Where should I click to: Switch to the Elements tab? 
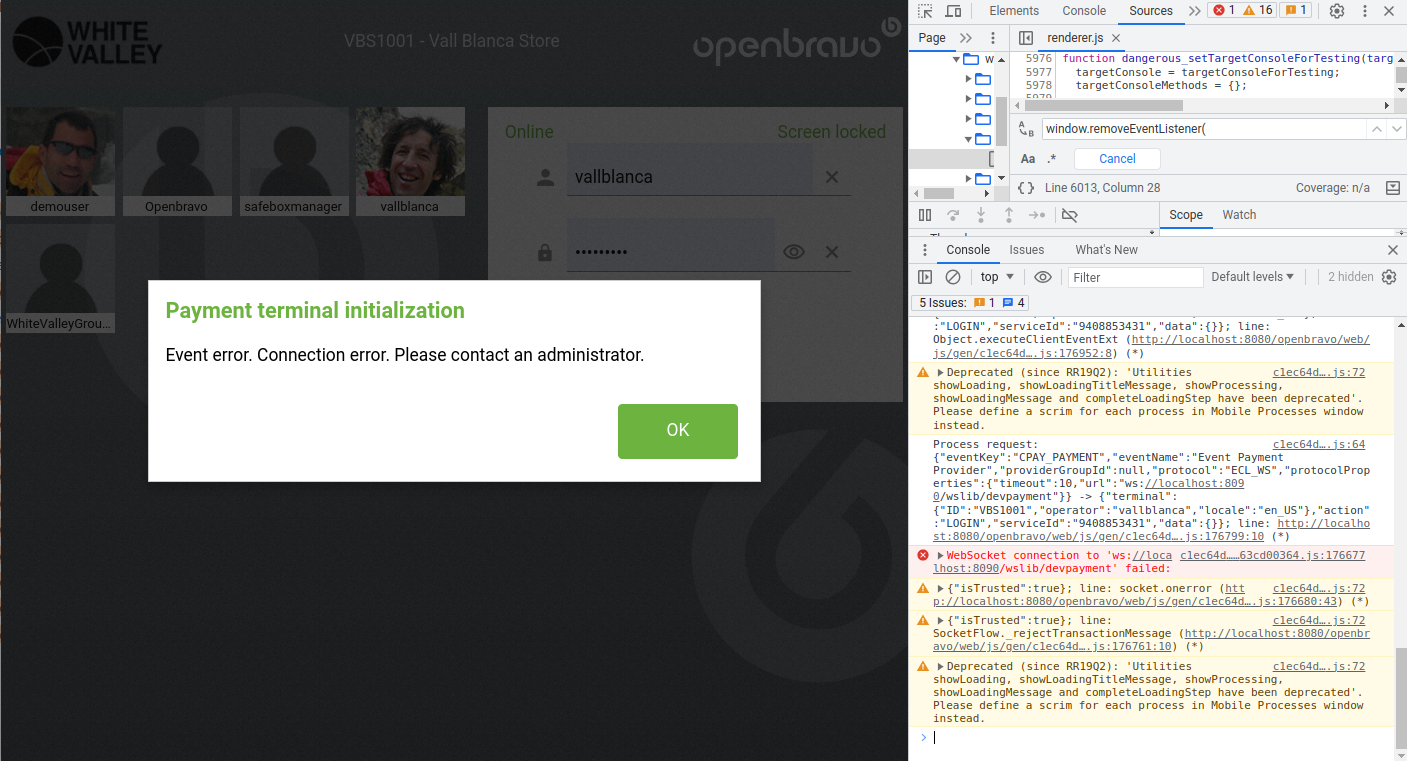click(x=1014, y=11)
